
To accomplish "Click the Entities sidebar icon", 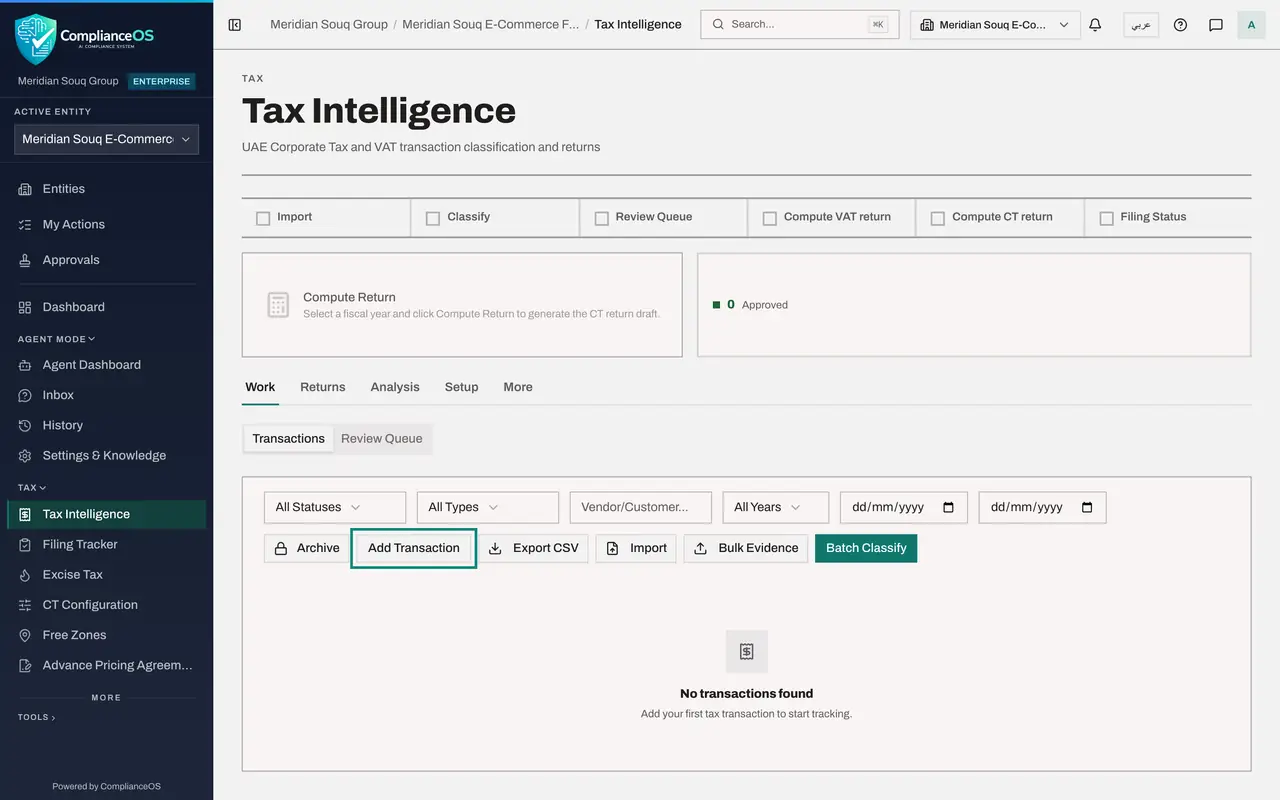I will 25,189.
